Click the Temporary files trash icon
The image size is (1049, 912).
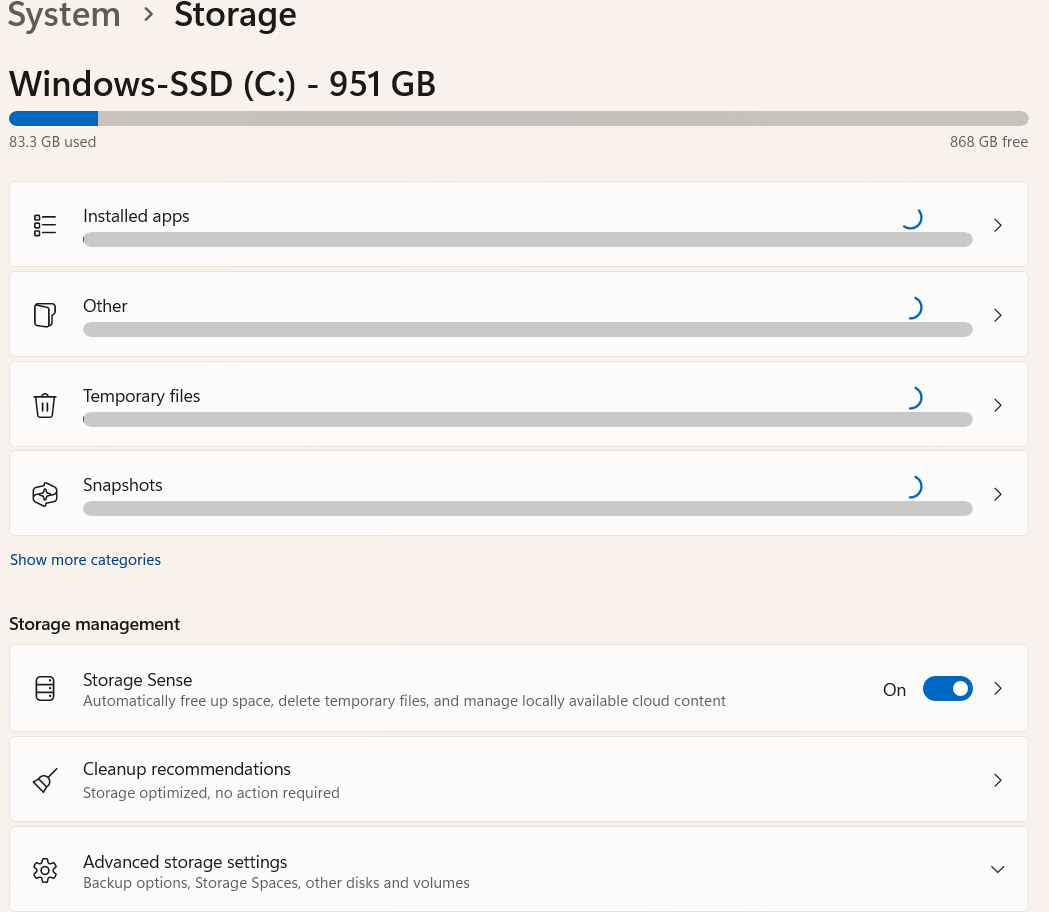point(45,405)
